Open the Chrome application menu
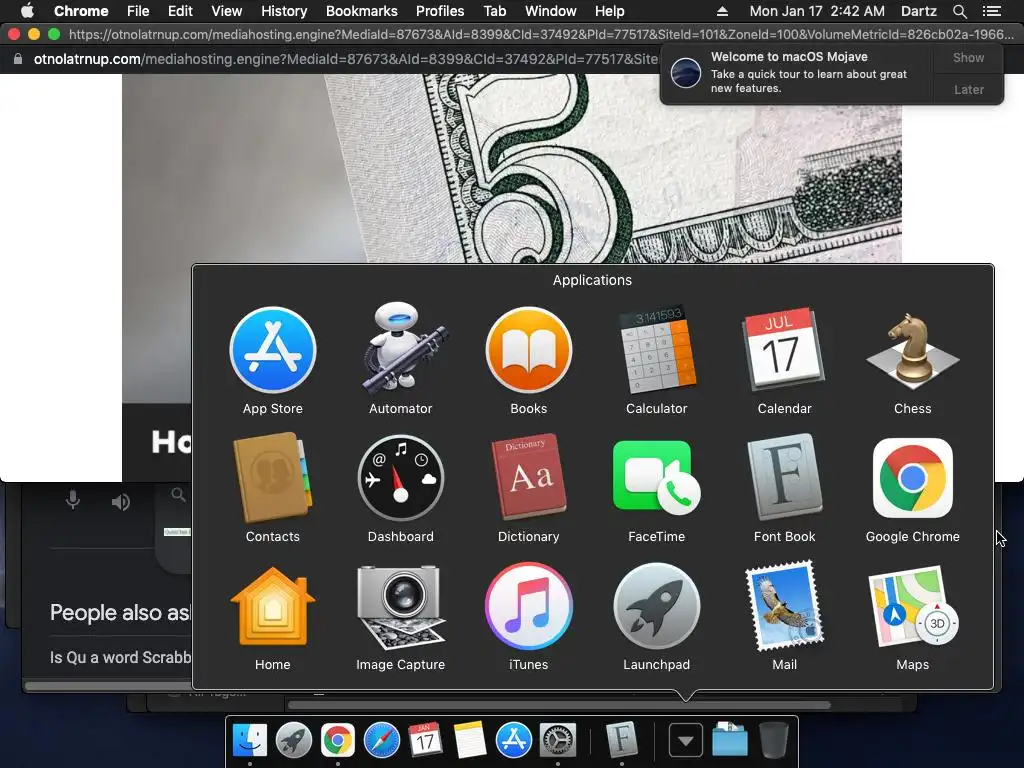 (x=81, y=11)
